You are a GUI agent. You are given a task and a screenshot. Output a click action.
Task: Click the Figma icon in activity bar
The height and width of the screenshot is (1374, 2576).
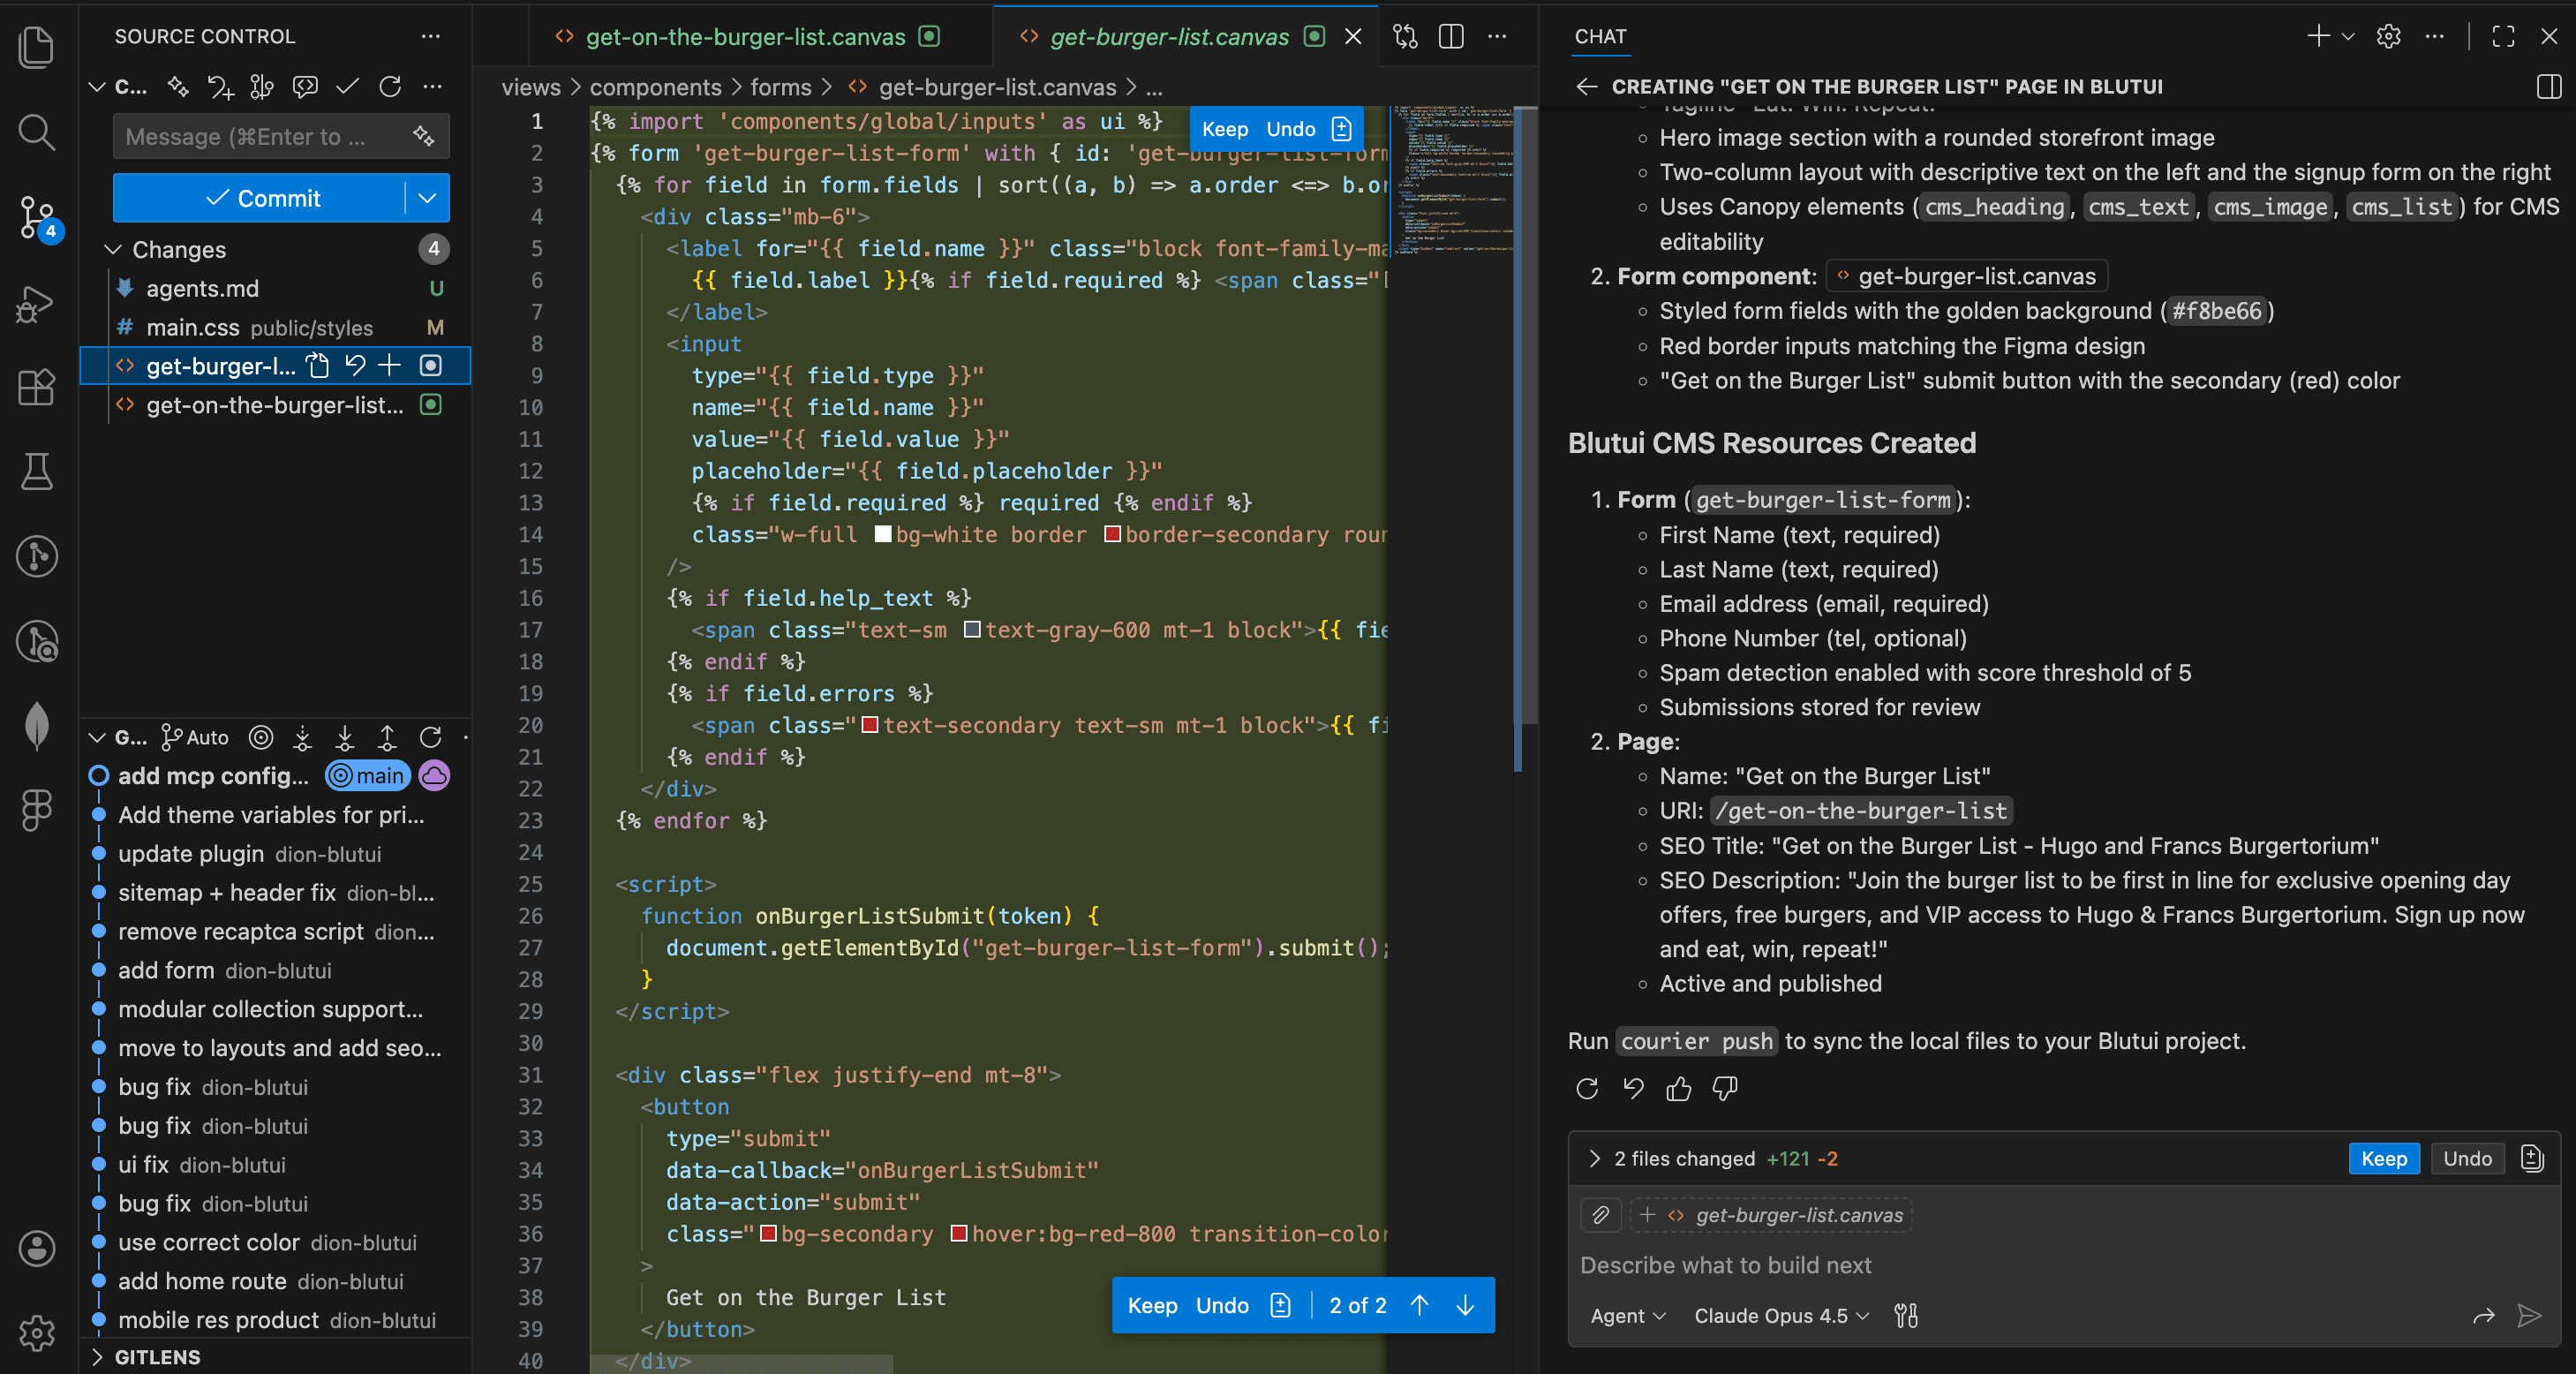click(x=37, y=809)
